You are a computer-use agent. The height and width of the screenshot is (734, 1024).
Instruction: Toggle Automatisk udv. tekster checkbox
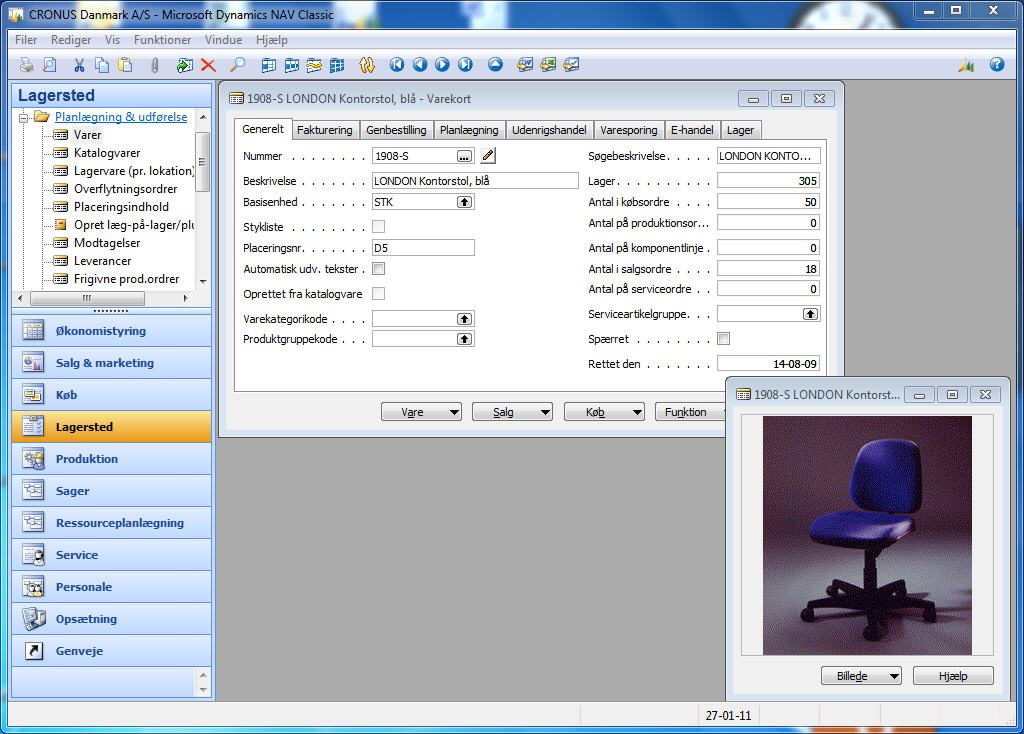(378, 268)
